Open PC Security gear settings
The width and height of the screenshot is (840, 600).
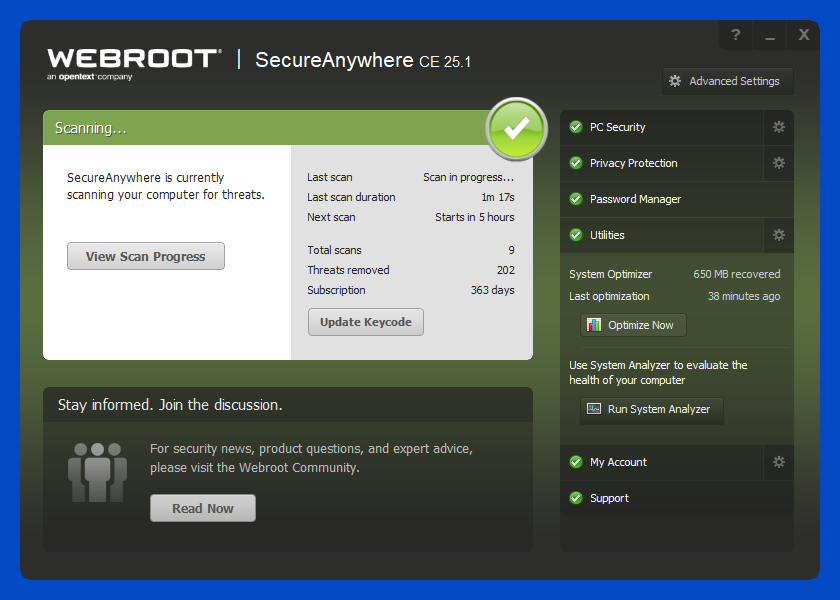point(778,127)
